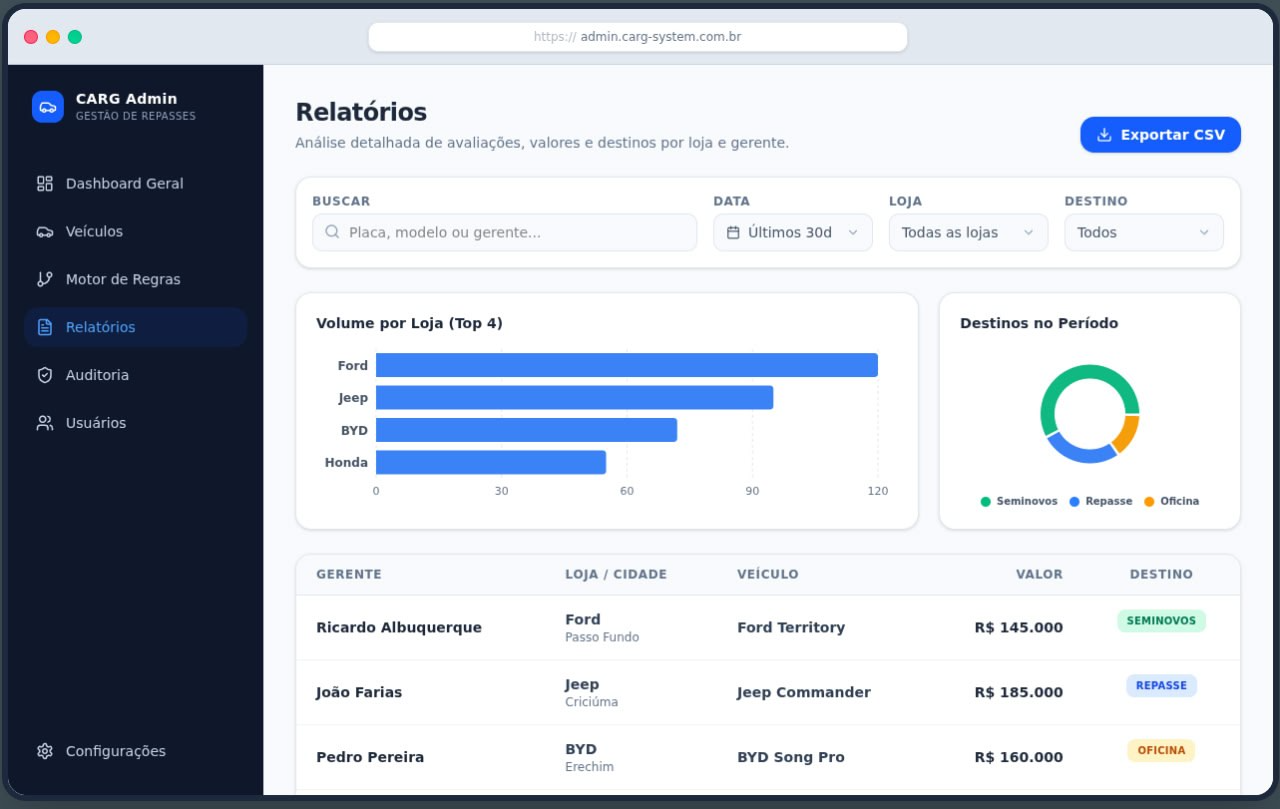Click the Veículos car icon in sidebar

44,232
